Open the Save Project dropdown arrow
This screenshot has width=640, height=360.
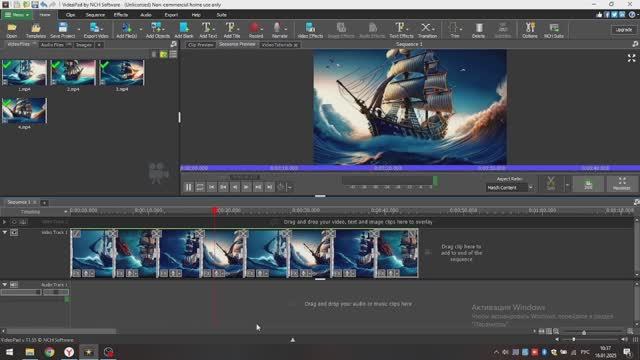[79, 29]
